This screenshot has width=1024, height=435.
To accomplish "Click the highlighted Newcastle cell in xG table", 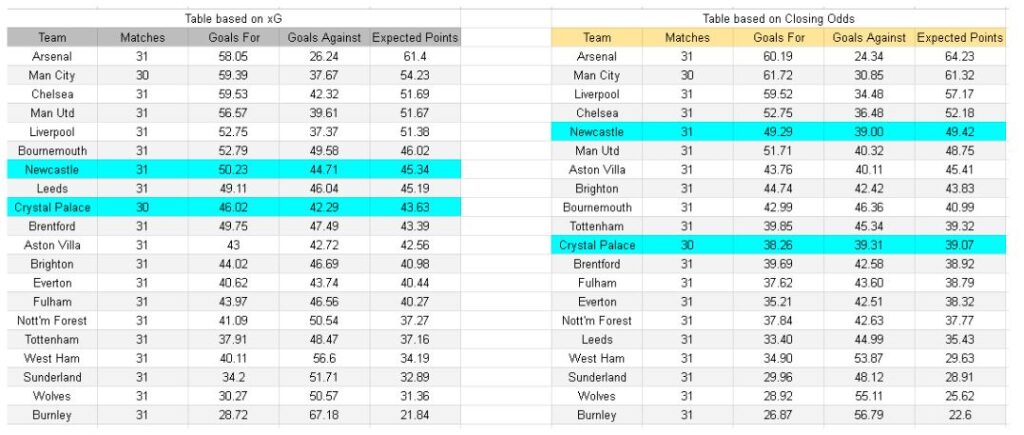I will (52, 170).
